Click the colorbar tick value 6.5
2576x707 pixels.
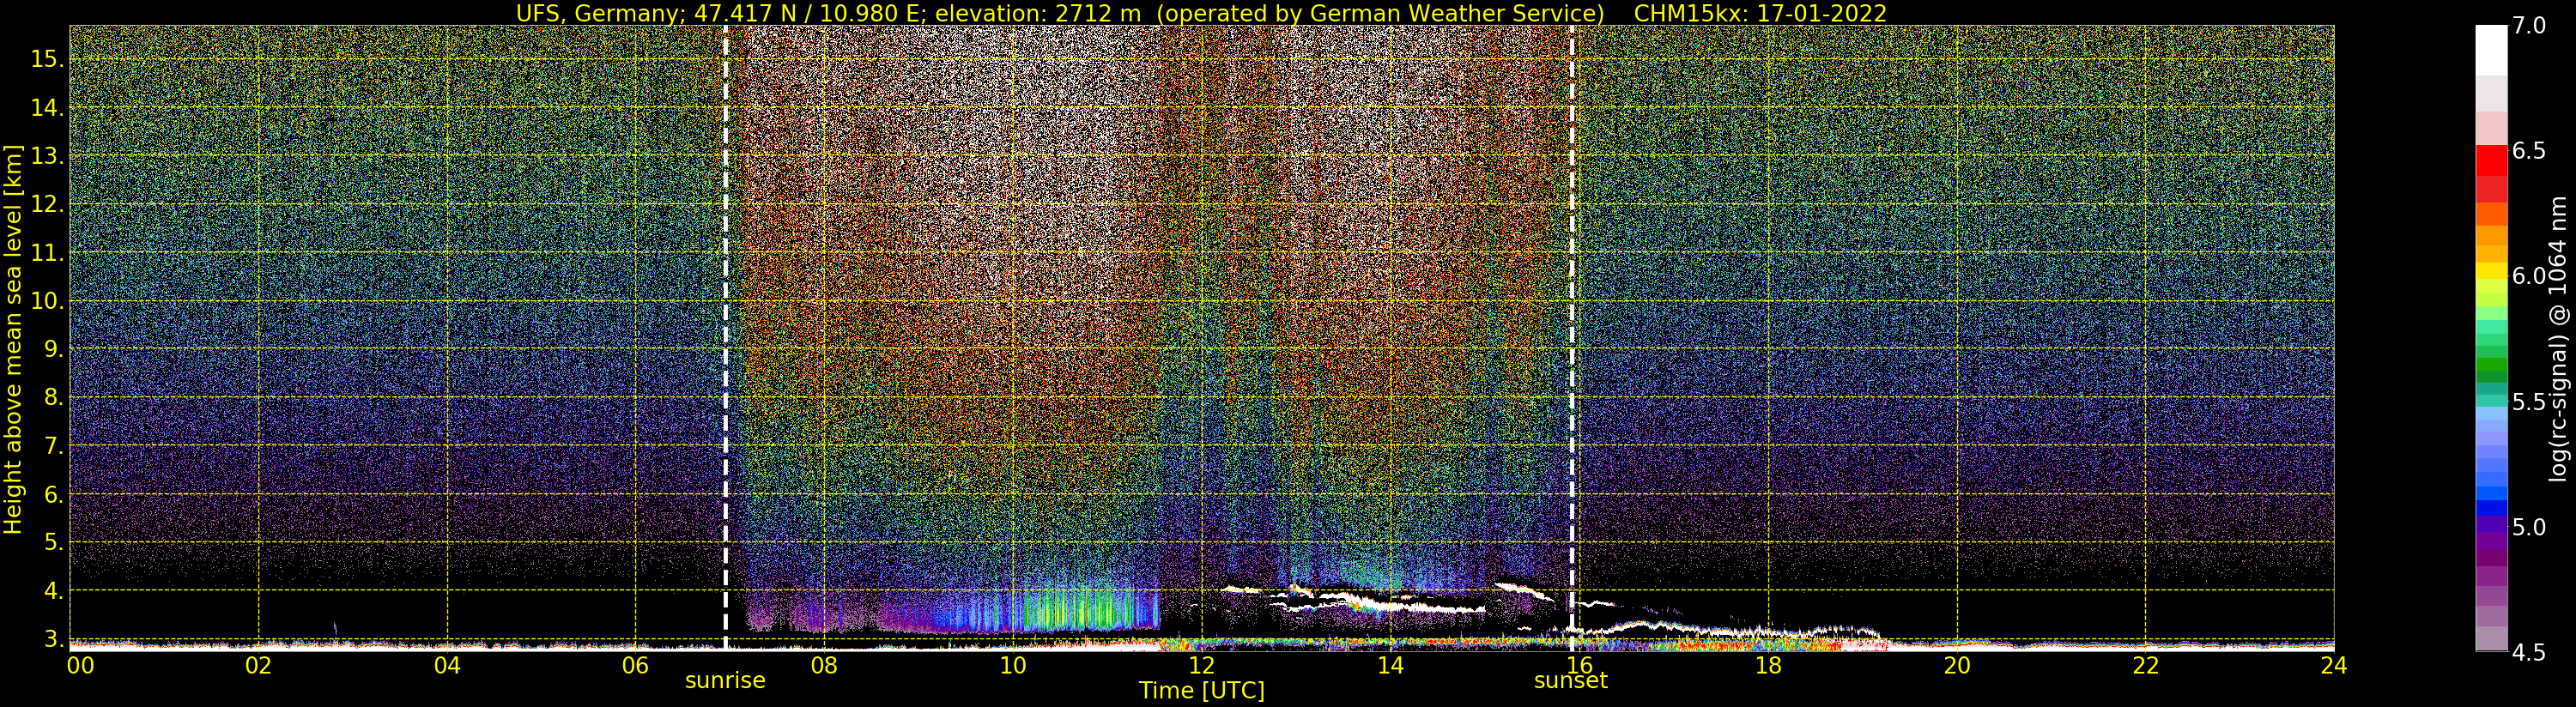click(x=2529, y=151)
